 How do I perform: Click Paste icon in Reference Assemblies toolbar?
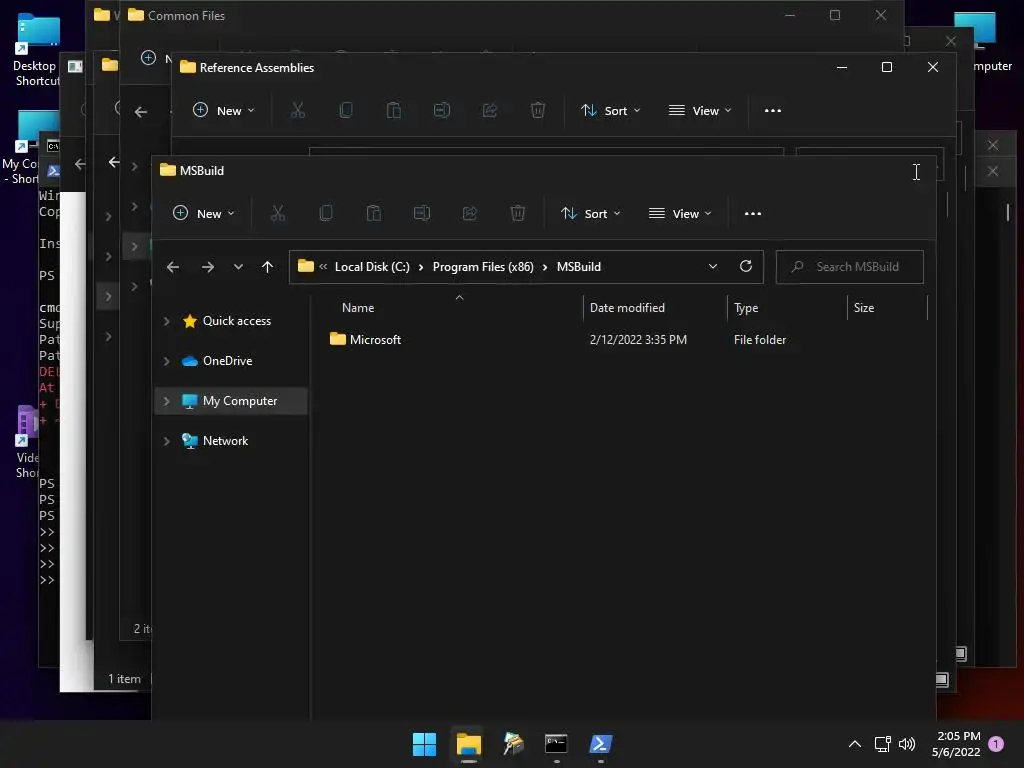[394, 110]
